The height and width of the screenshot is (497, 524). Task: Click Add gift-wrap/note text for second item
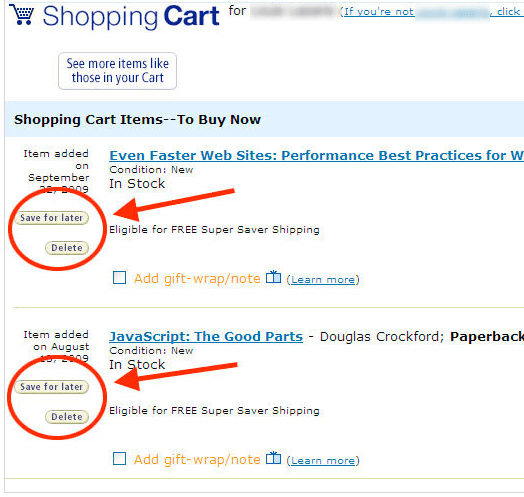197,460
